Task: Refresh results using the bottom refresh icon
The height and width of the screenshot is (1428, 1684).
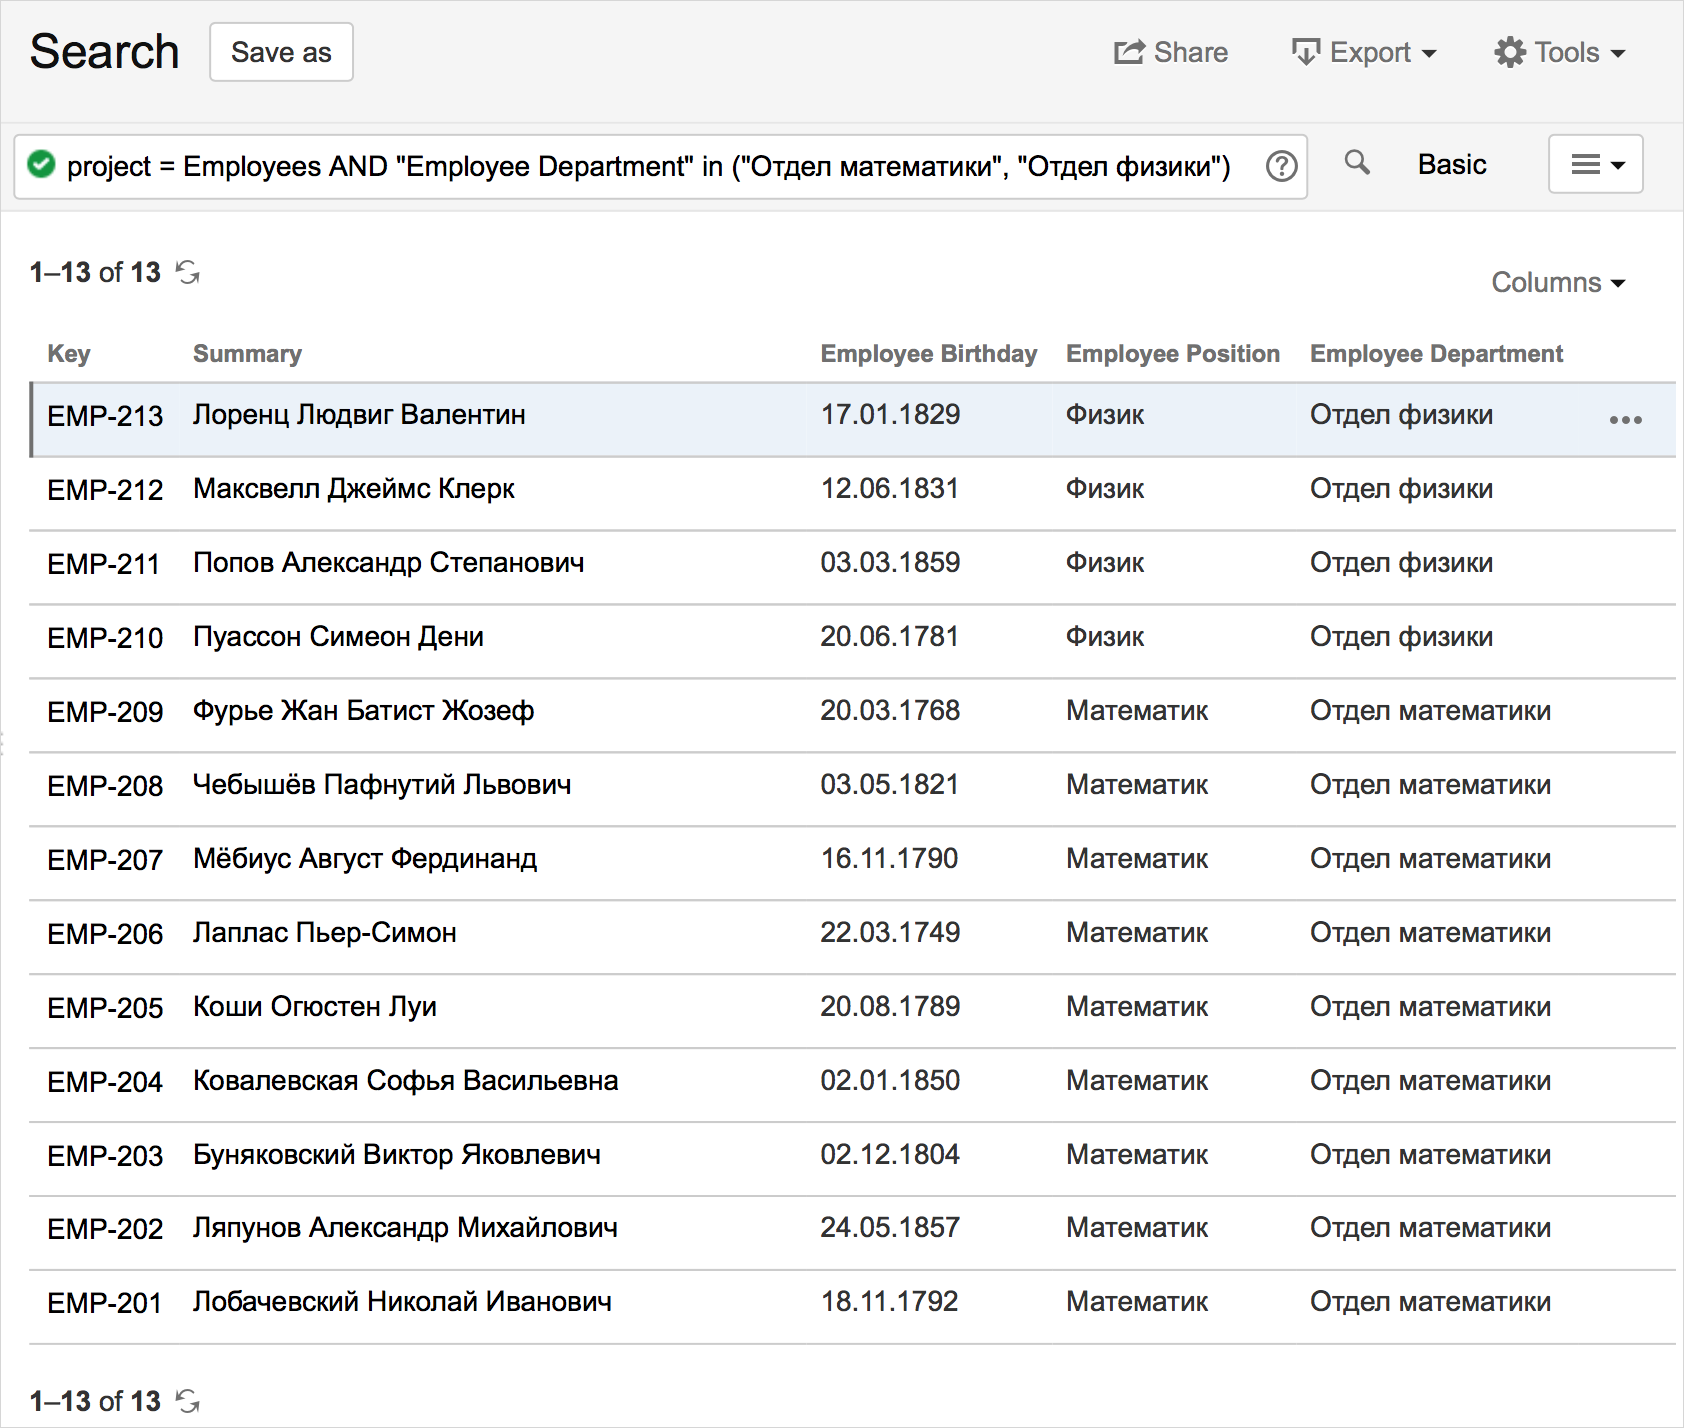Action: [188, 1401]
